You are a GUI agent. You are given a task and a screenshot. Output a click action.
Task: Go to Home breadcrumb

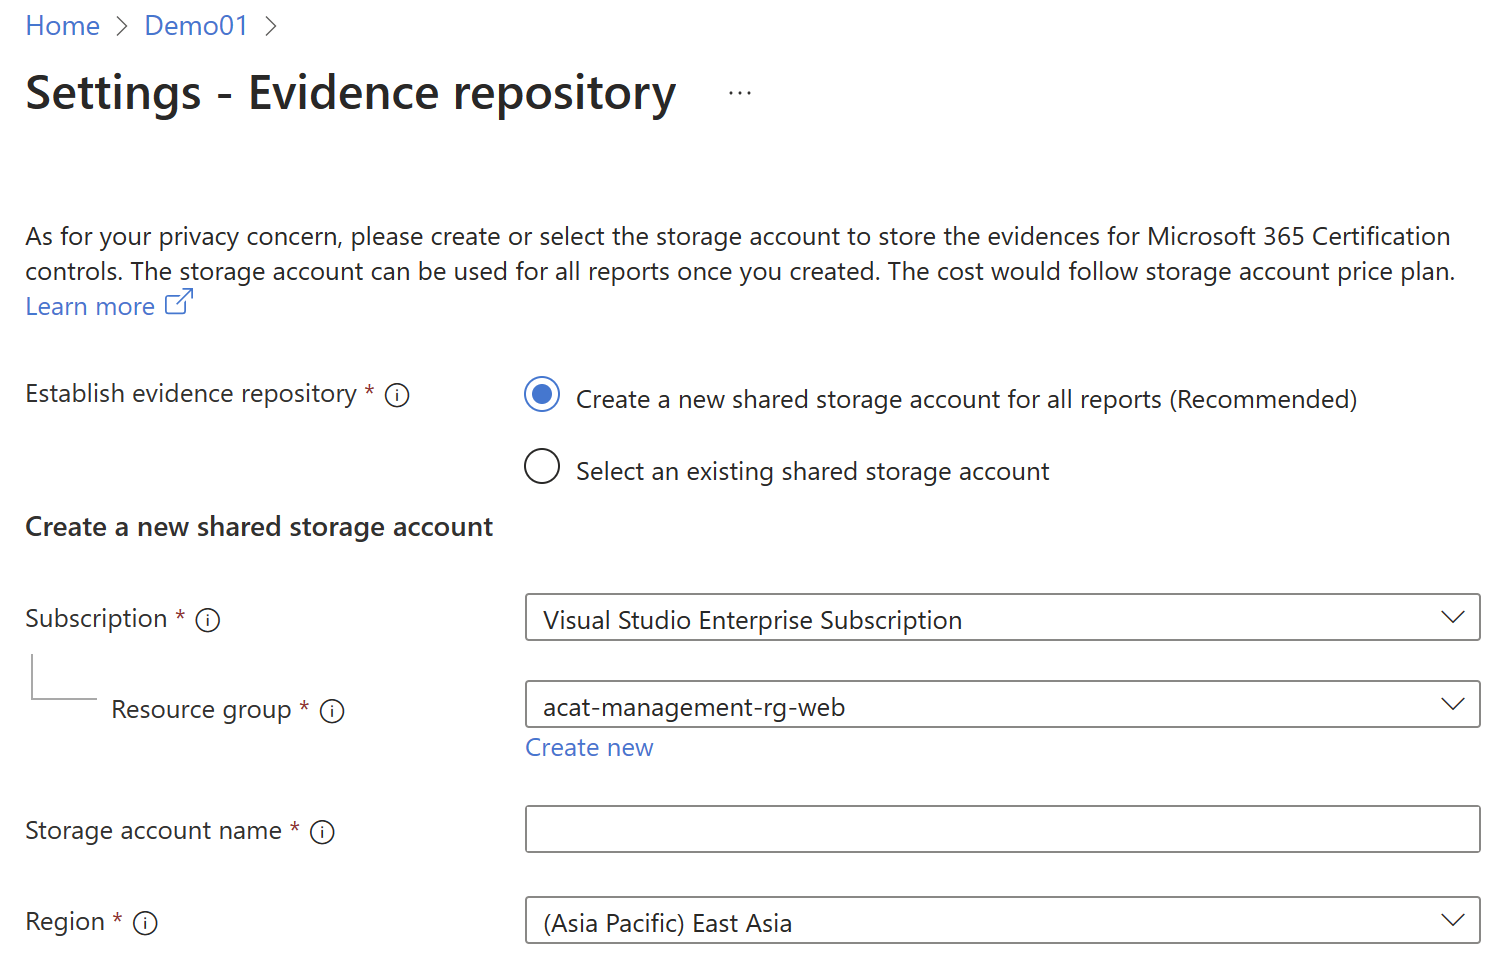tap(63, 26)
